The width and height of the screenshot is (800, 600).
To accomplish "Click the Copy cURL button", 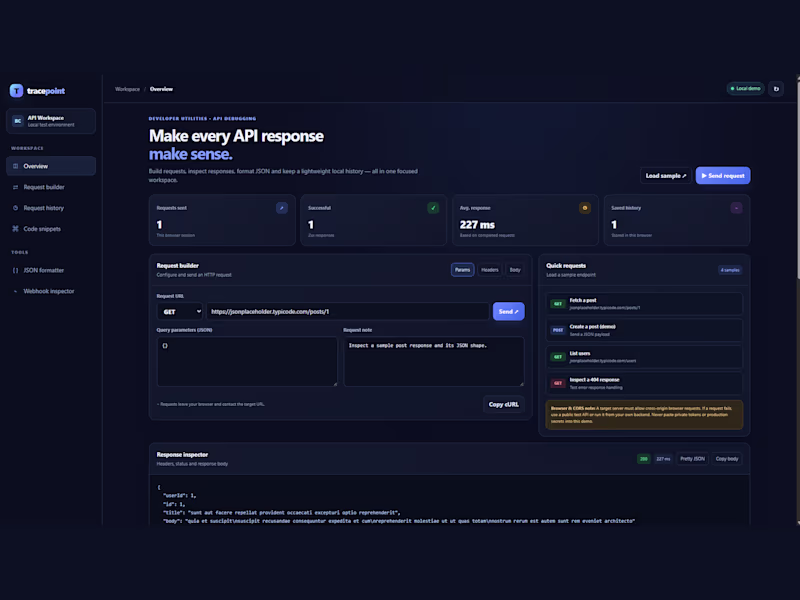I will [x=503, y=405].
